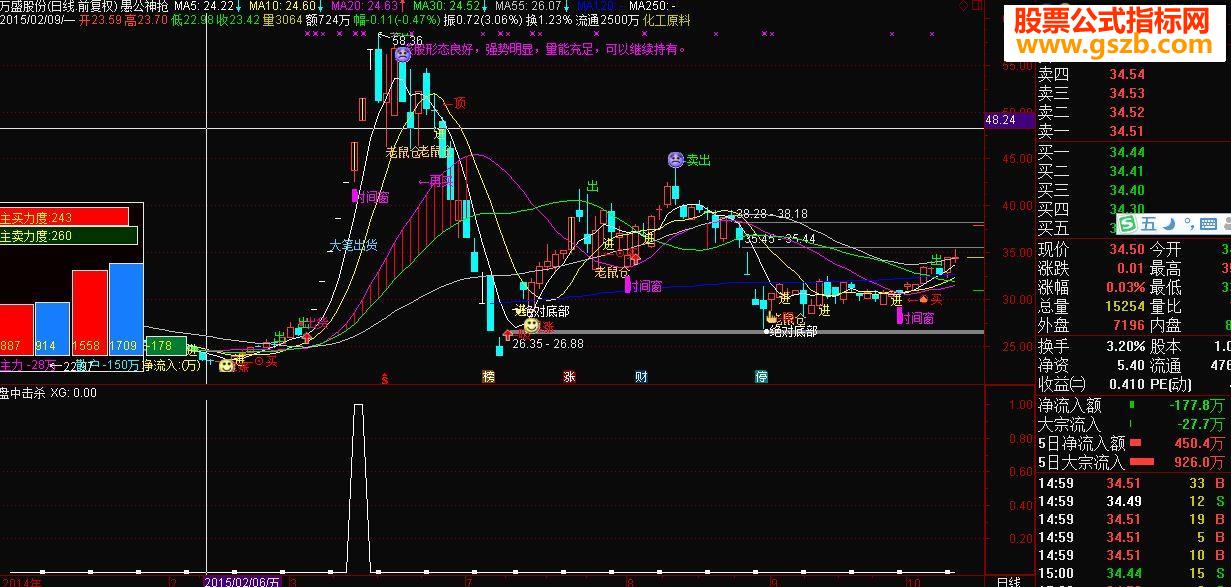Click the 财 info marker icon
The height and width of the screenshot is (587, 1231).
[641, 377]
